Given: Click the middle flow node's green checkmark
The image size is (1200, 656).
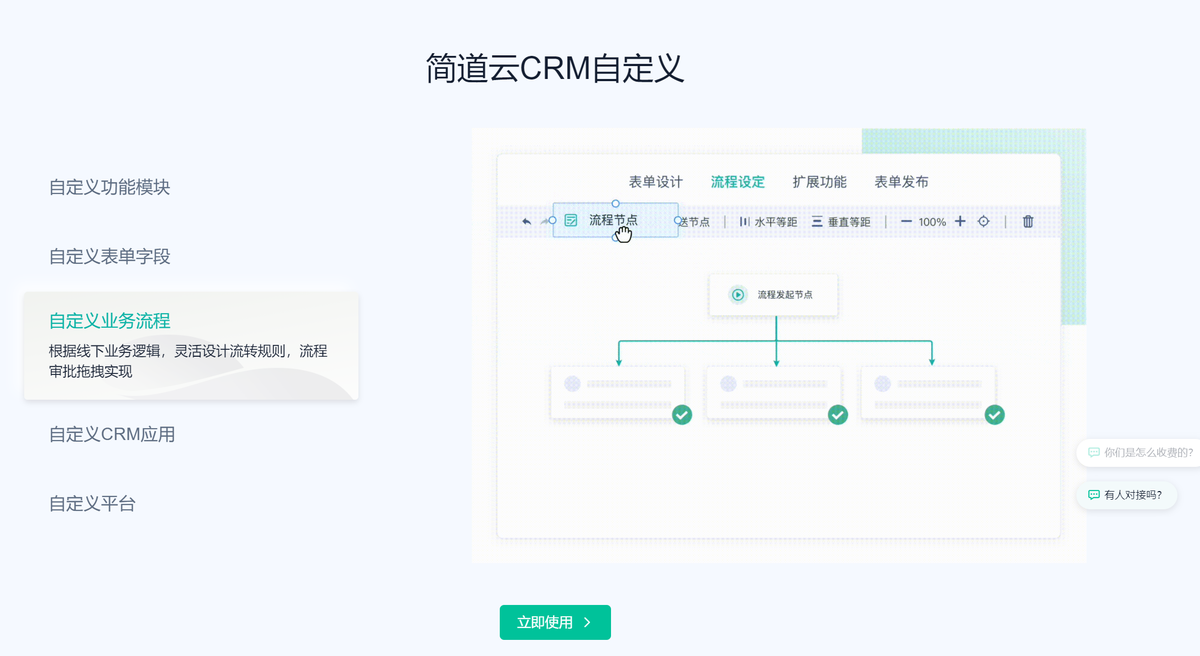Looking at the screenshot, I should tap(838, 414).
